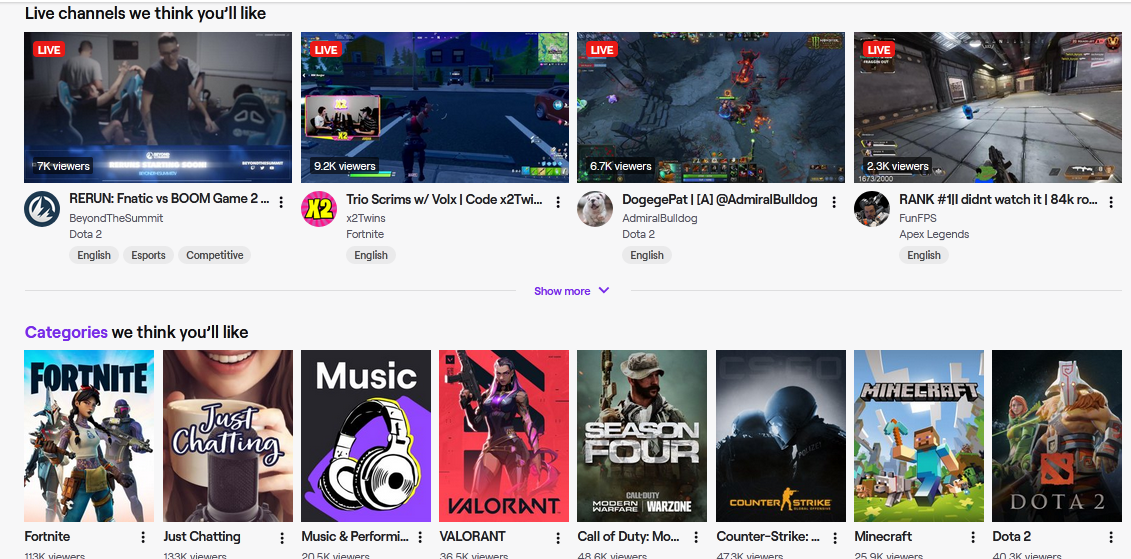Open the Dota 2 category cover art
The image size is (1131, 559).
click(x=1057, y=436)
